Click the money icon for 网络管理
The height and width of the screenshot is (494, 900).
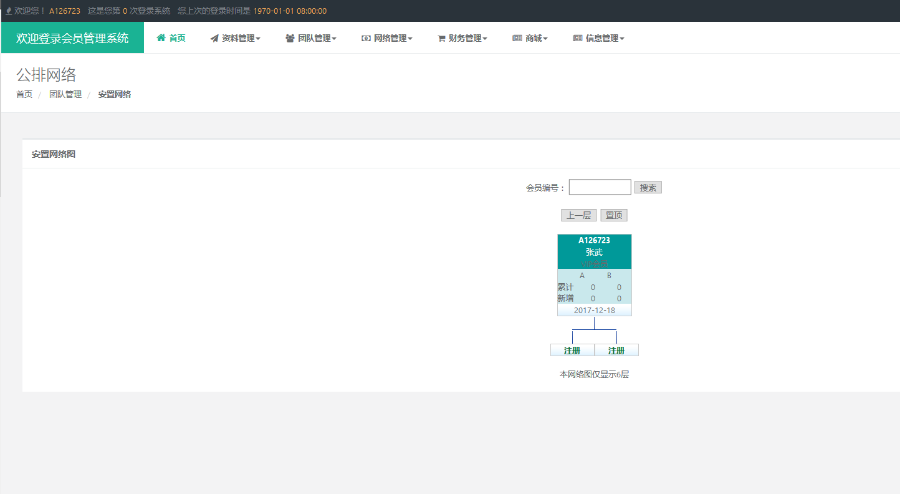(366, 38)
